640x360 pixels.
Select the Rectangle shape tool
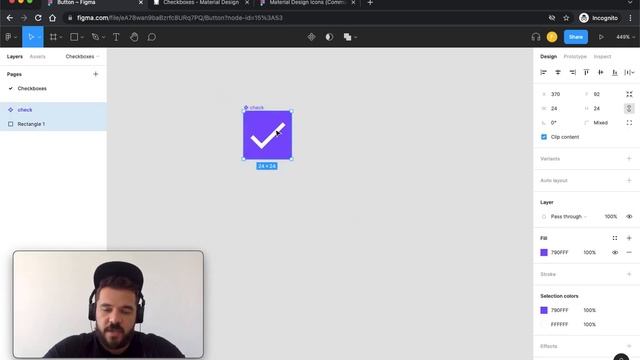click(x=74, y=37)
